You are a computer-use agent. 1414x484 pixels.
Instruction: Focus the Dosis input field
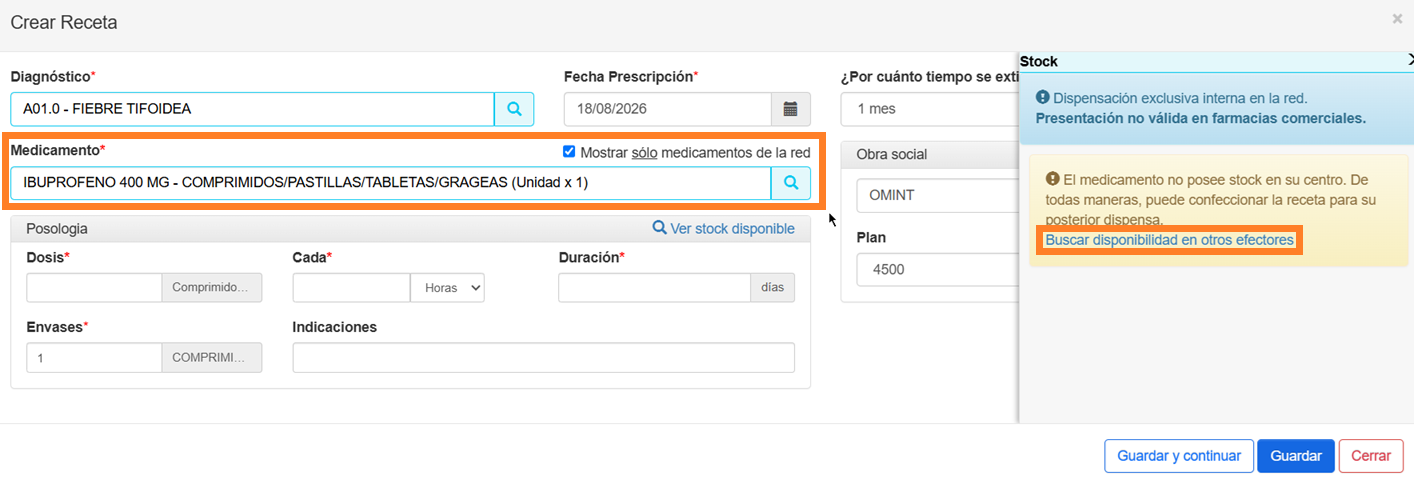click(x=94, y=288)
